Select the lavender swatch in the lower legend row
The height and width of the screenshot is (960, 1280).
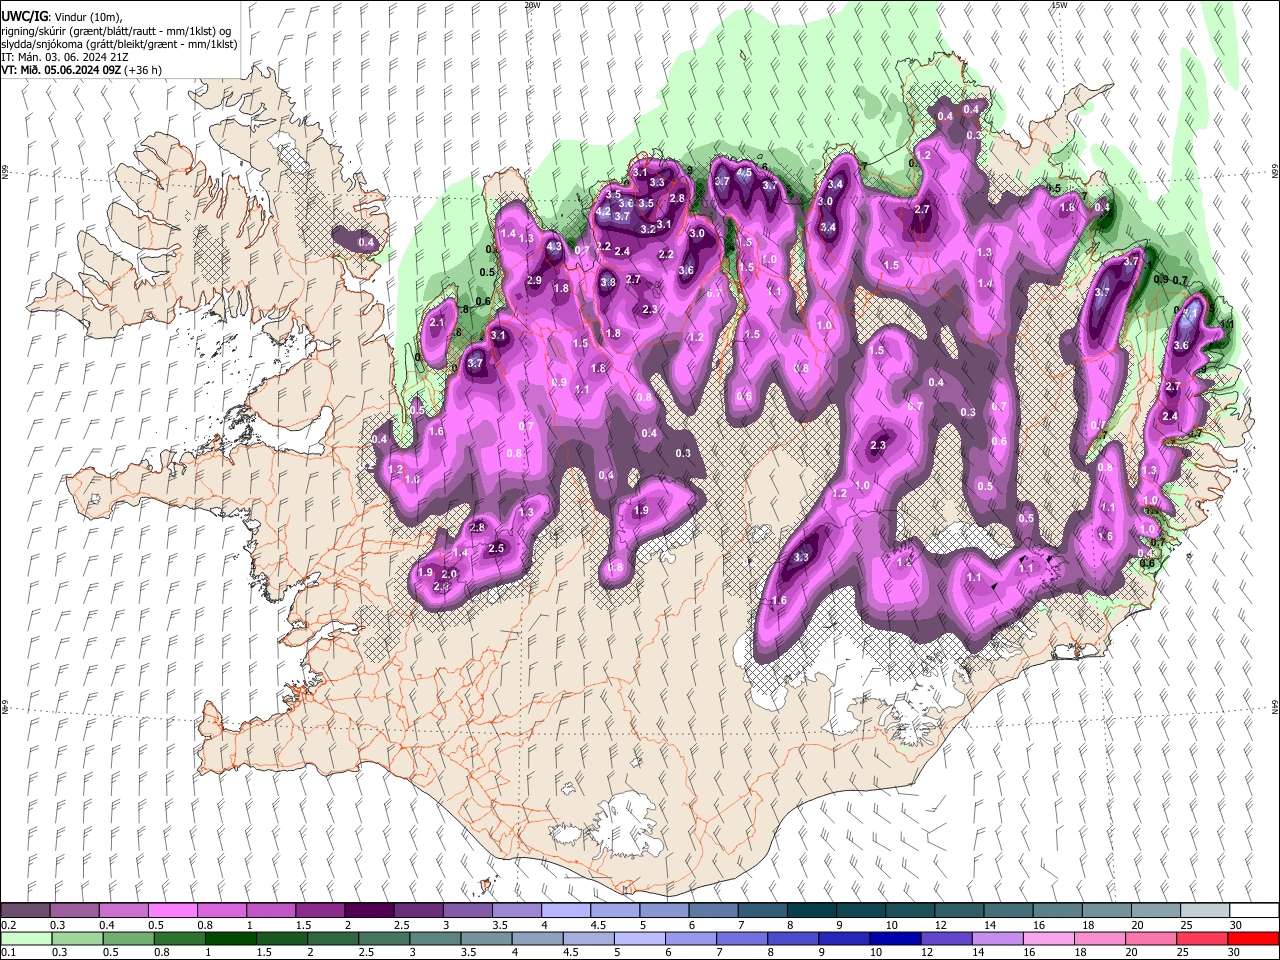997,939
